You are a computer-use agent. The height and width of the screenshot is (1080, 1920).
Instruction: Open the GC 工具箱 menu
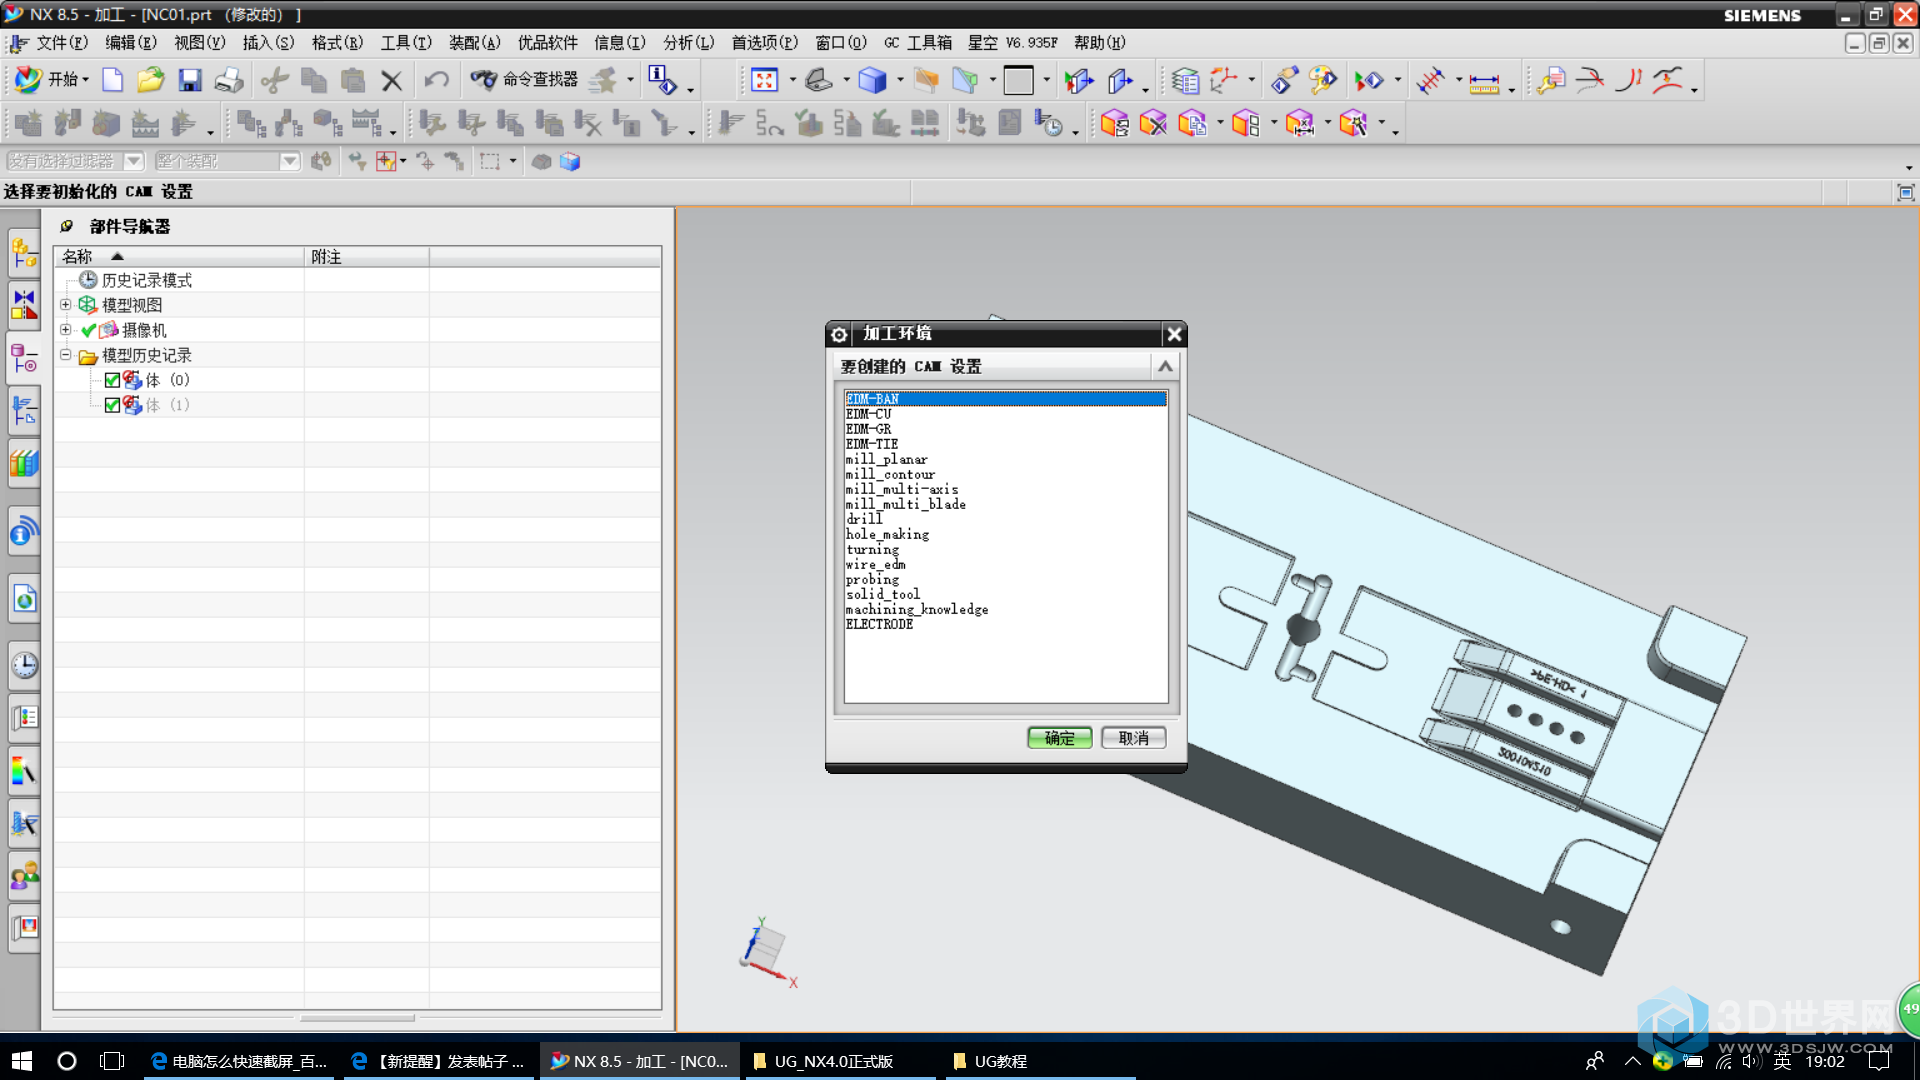(x=917, y=42)
